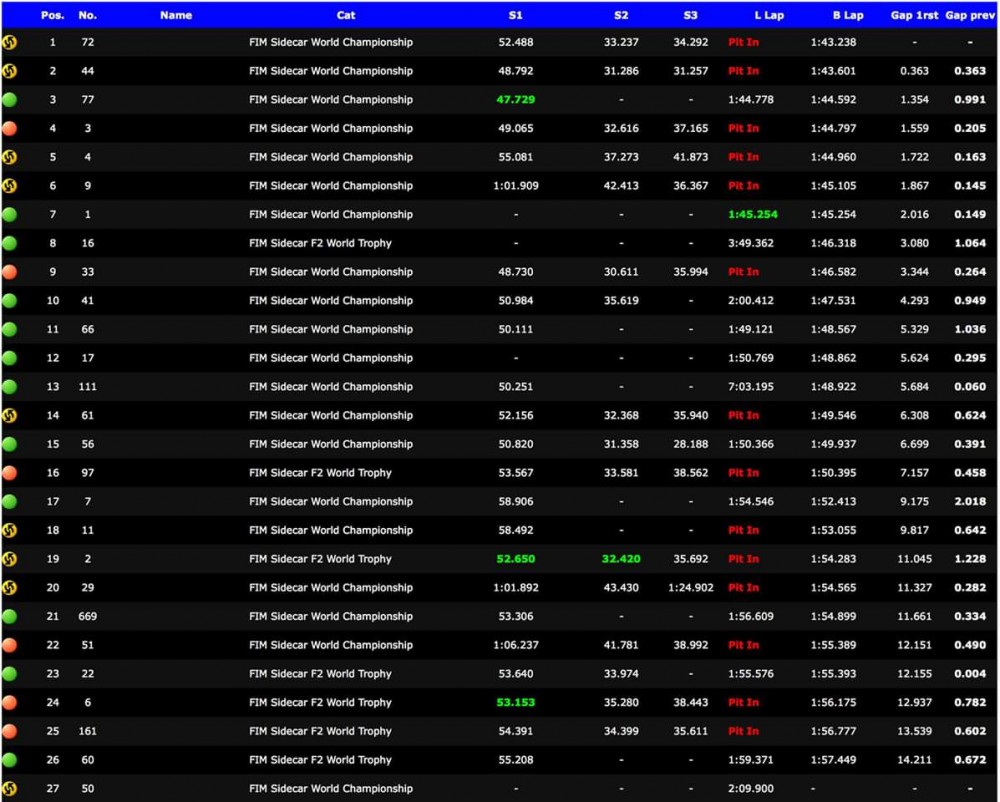Click the yellow status icon for position 1
Screen dimensions: 1000x802
coord(10,43)
